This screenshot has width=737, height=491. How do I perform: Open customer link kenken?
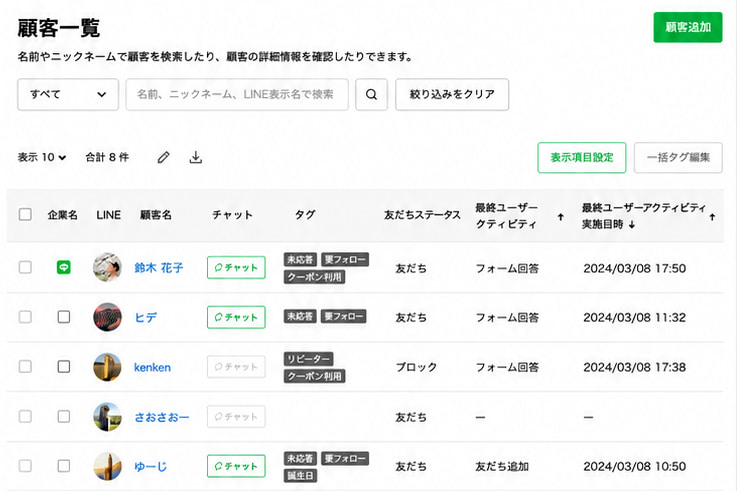[x=152, y=367]
